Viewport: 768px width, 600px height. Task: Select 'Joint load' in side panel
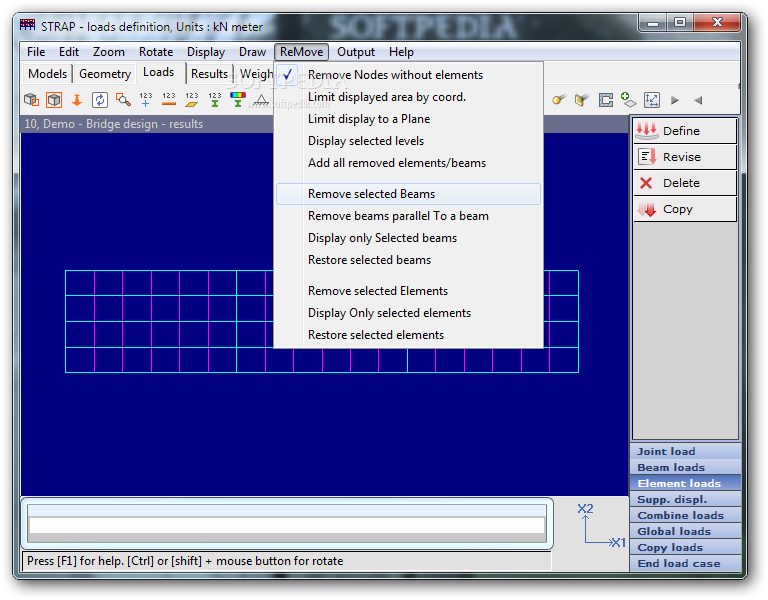coord(685,451)
